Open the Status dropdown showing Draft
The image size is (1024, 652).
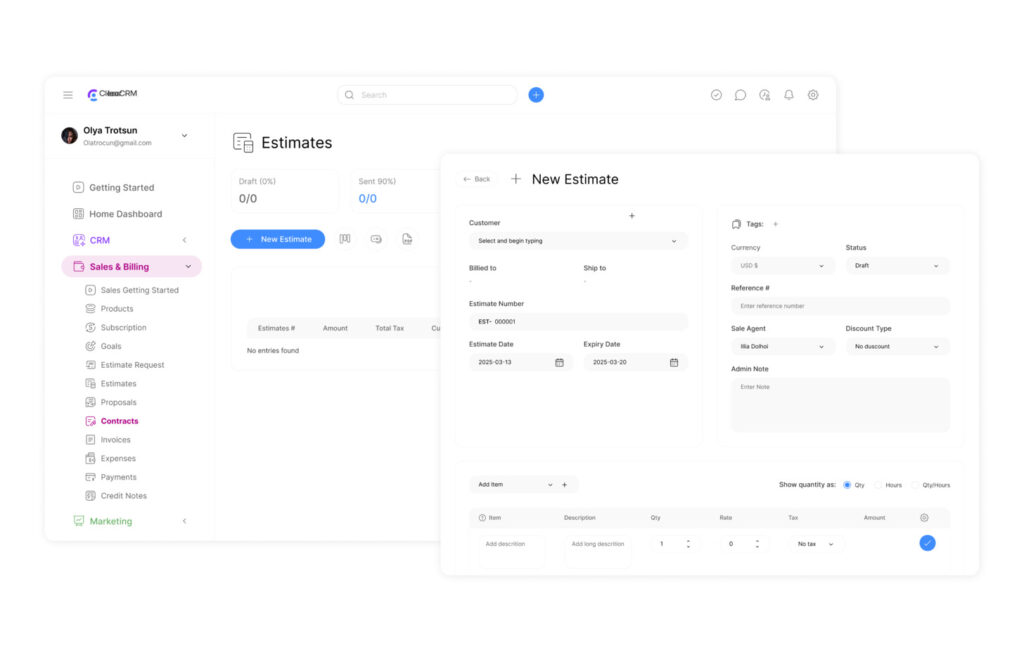(897, 266)
